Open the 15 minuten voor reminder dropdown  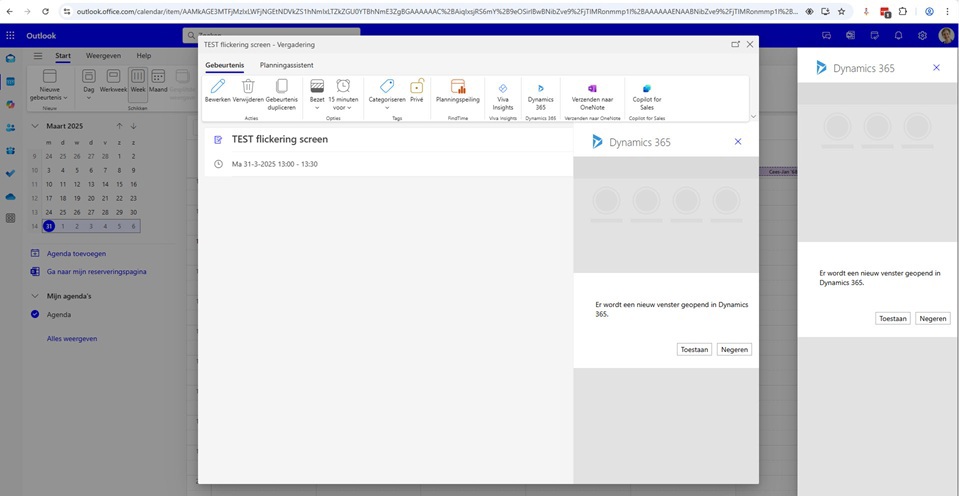point(343,94)
